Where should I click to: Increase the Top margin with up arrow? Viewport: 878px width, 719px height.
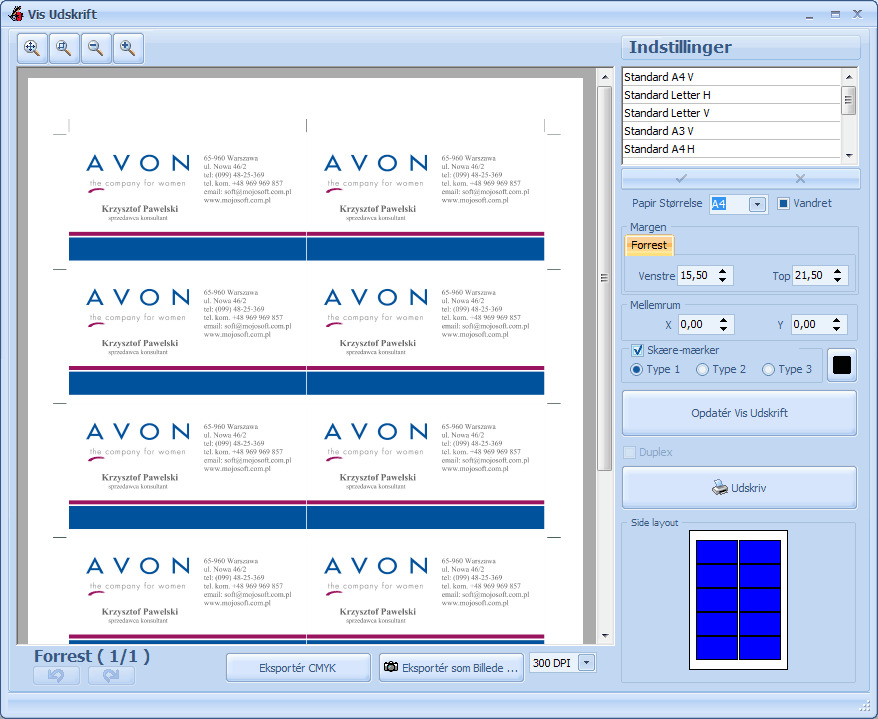pyautogui.click(x=838, y=272)
